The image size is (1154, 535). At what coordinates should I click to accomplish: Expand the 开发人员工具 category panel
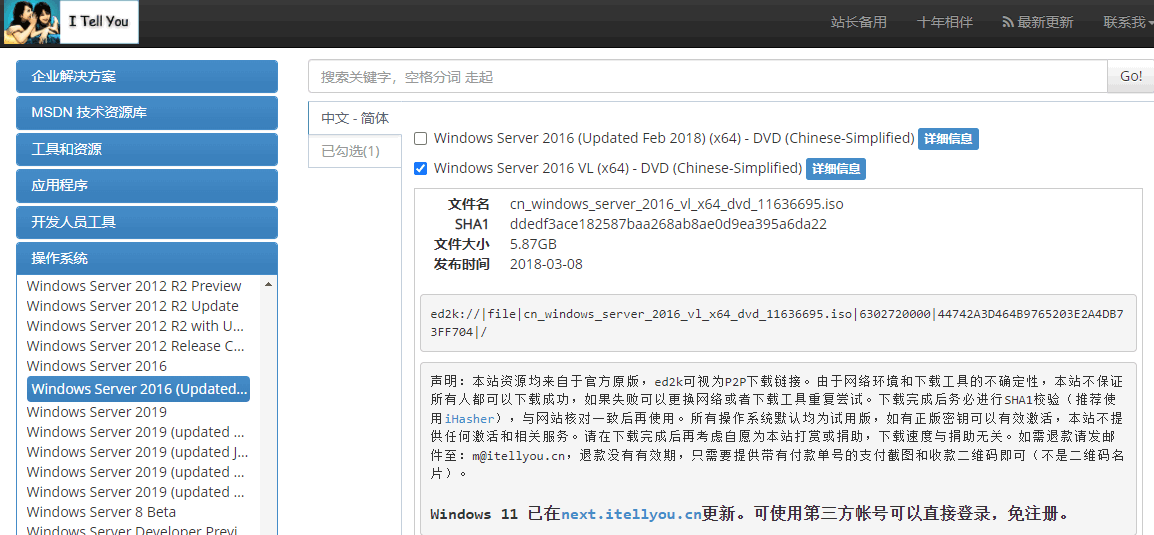point(147,222)
